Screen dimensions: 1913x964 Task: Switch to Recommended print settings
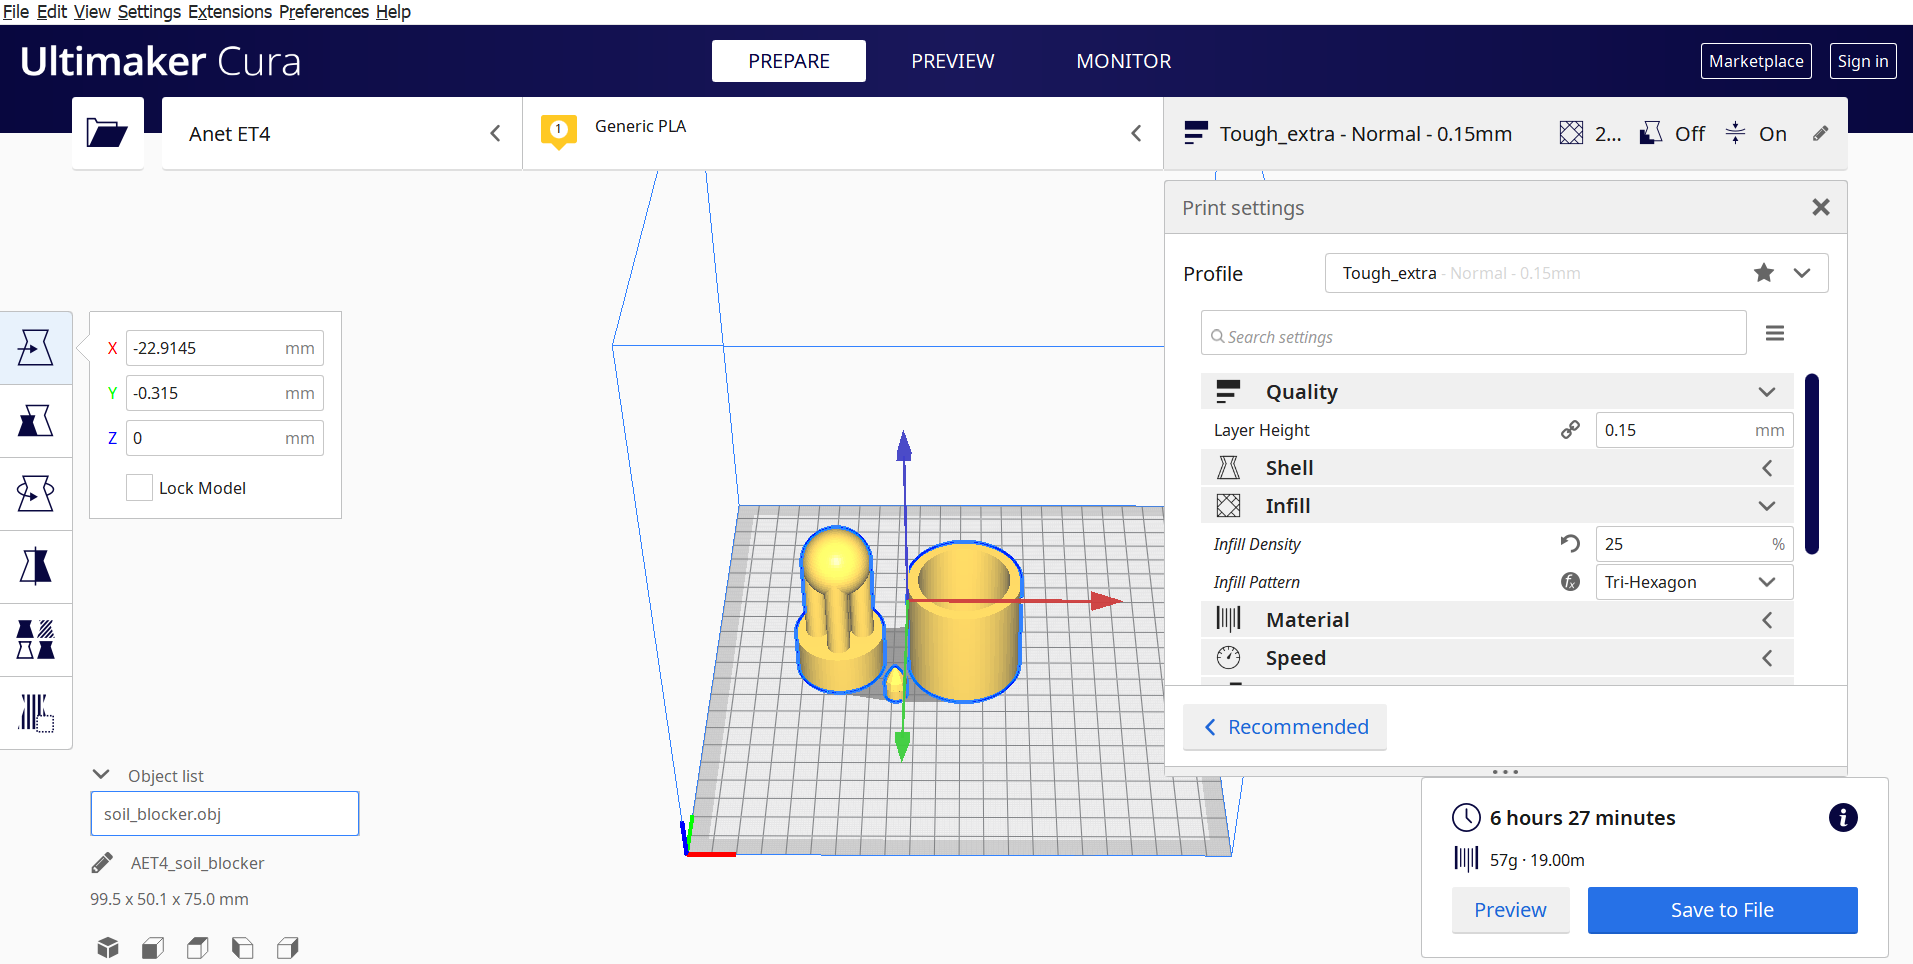point(1285,727)
